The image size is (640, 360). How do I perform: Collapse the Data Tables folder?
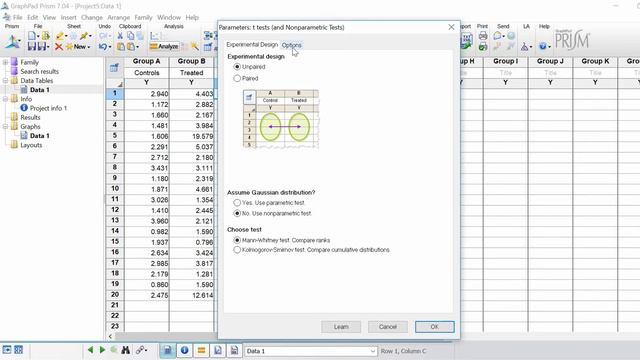5,80
